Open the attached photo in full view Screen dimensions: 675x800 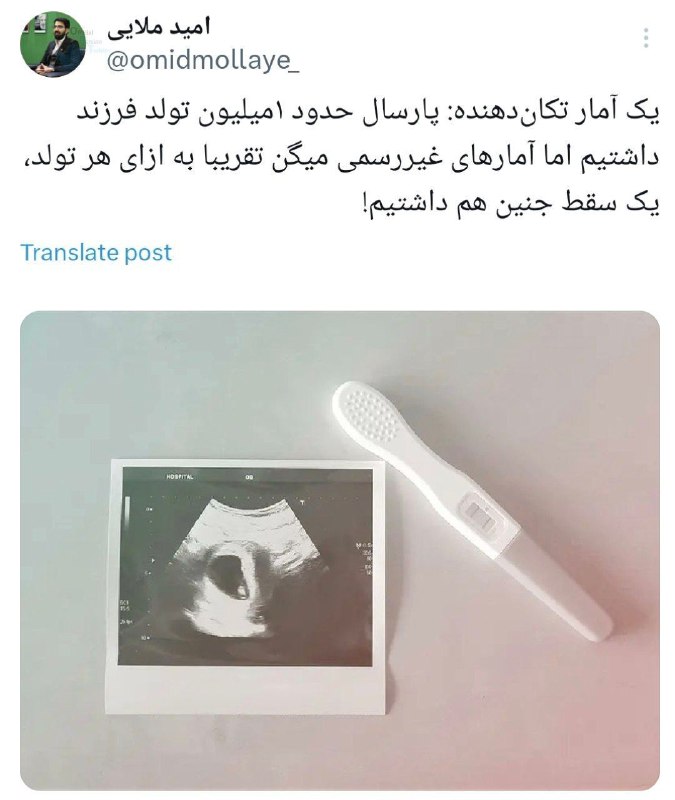340,551
